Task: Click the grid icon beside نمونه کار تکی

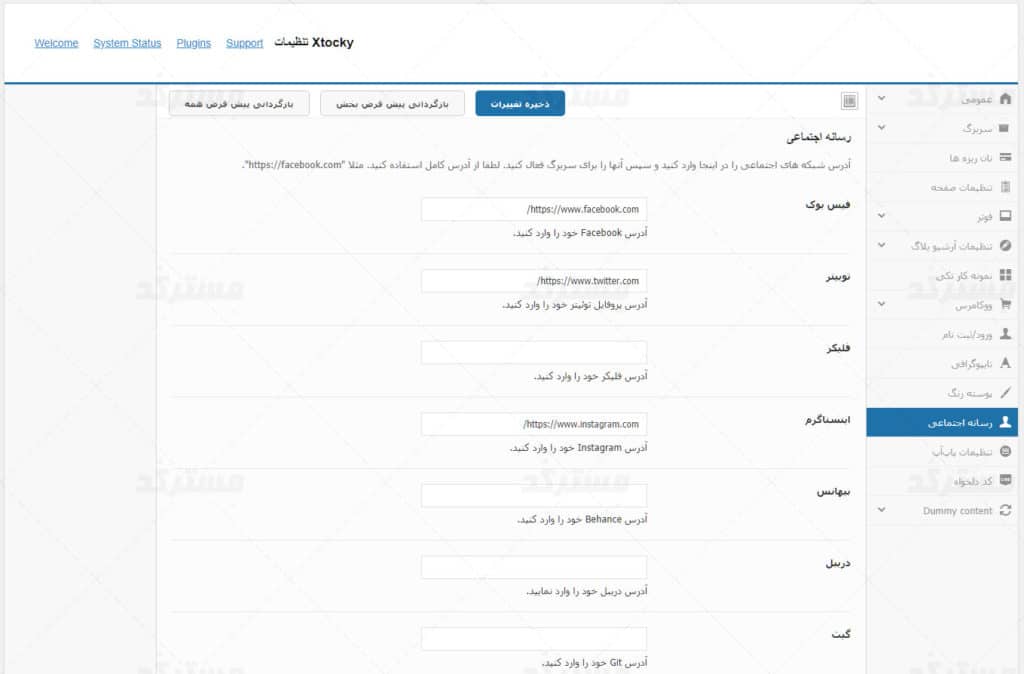Action: (1005, 275)
